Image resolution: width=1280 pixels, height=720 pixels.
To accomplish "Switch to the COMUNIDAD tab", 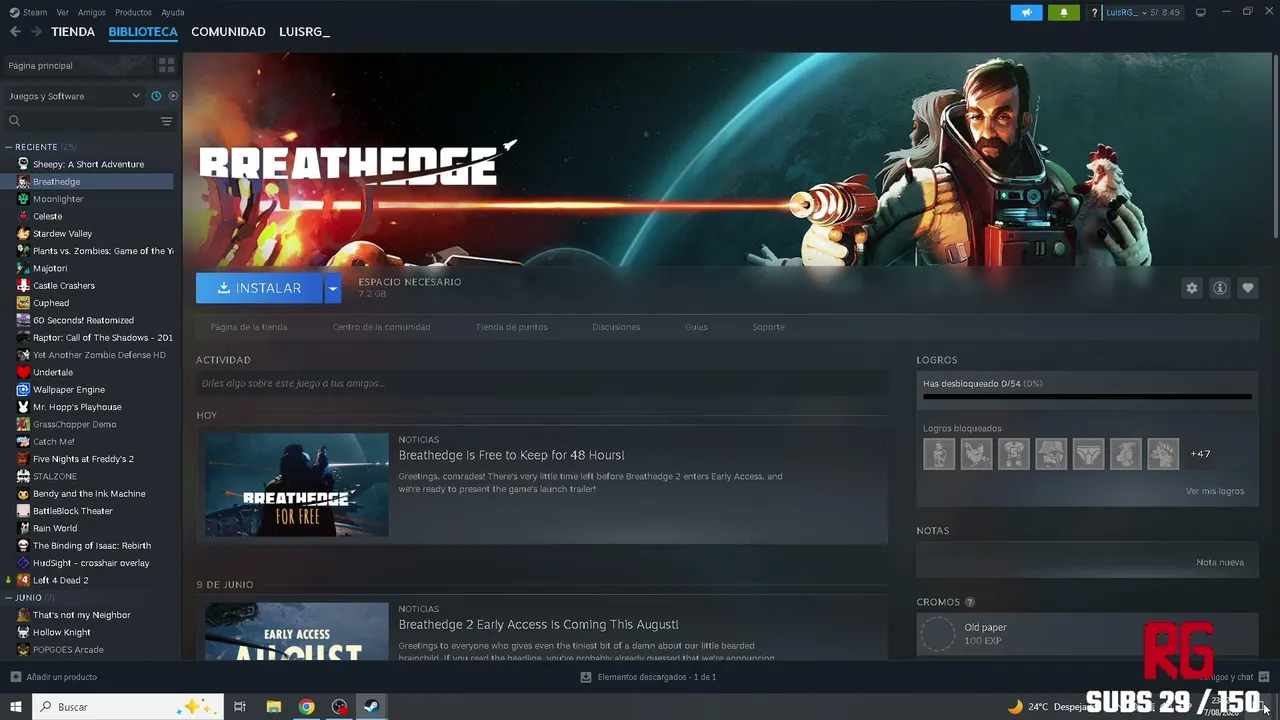I will pos(228,32).
